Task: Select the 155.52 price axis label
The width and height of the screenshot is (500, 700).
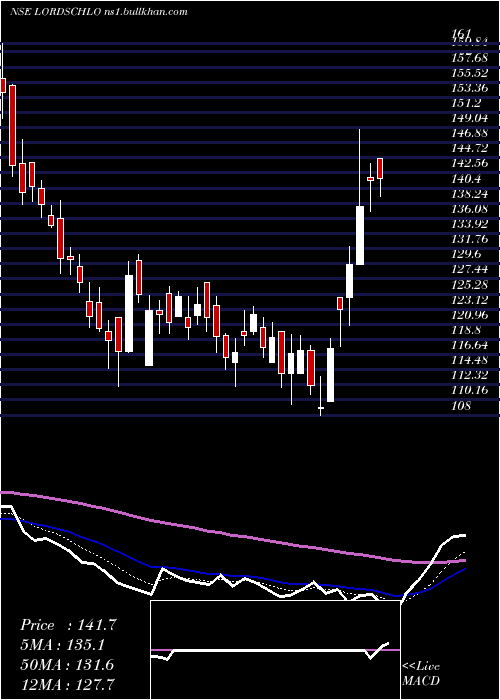Action: [x=470, y=73]
